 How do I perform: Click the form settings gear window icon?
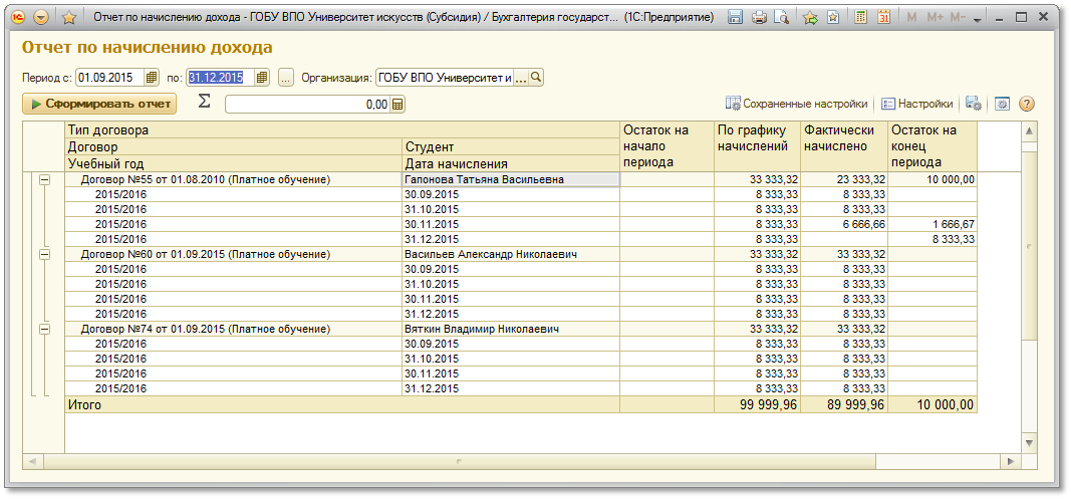[x=1002, y=104]
